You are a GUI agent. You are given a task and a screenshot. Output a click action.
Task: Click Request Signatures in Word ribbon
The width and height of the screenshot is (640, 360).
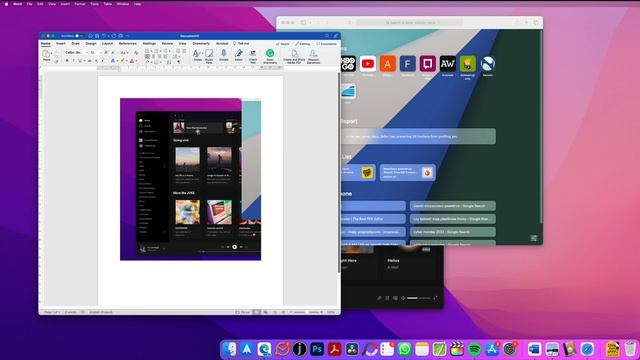pos(313,56)
